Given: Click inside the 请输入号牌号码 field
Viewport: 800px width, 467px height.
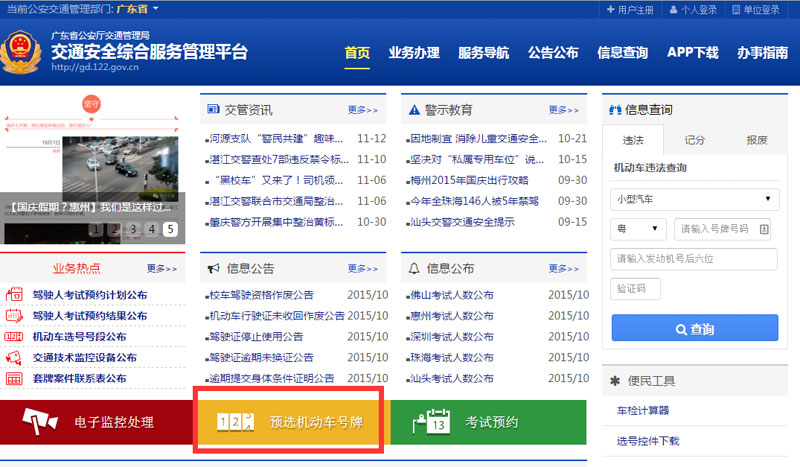Looking at the screenshot, I should 722,229.
